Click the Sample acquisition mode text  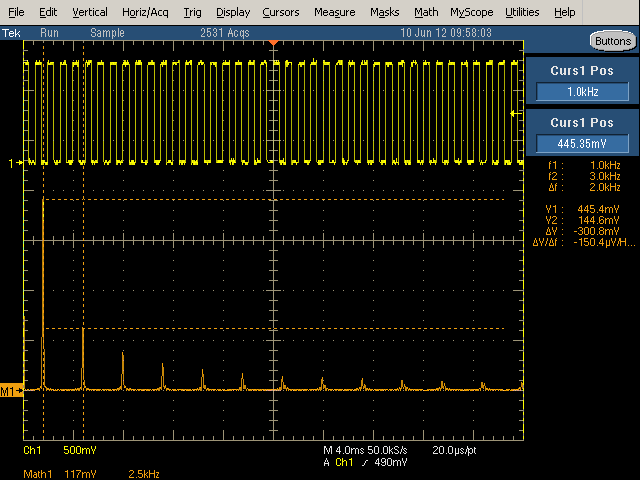(x=107, y=33)
